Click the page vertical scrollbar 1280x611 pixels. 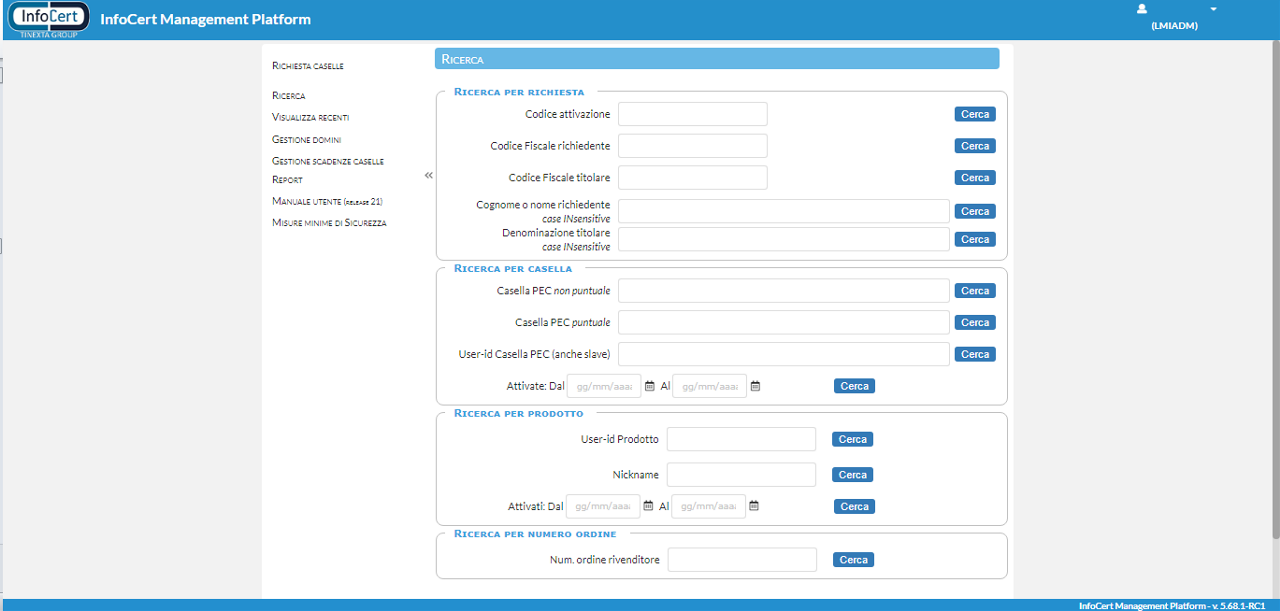(1275, 300)
